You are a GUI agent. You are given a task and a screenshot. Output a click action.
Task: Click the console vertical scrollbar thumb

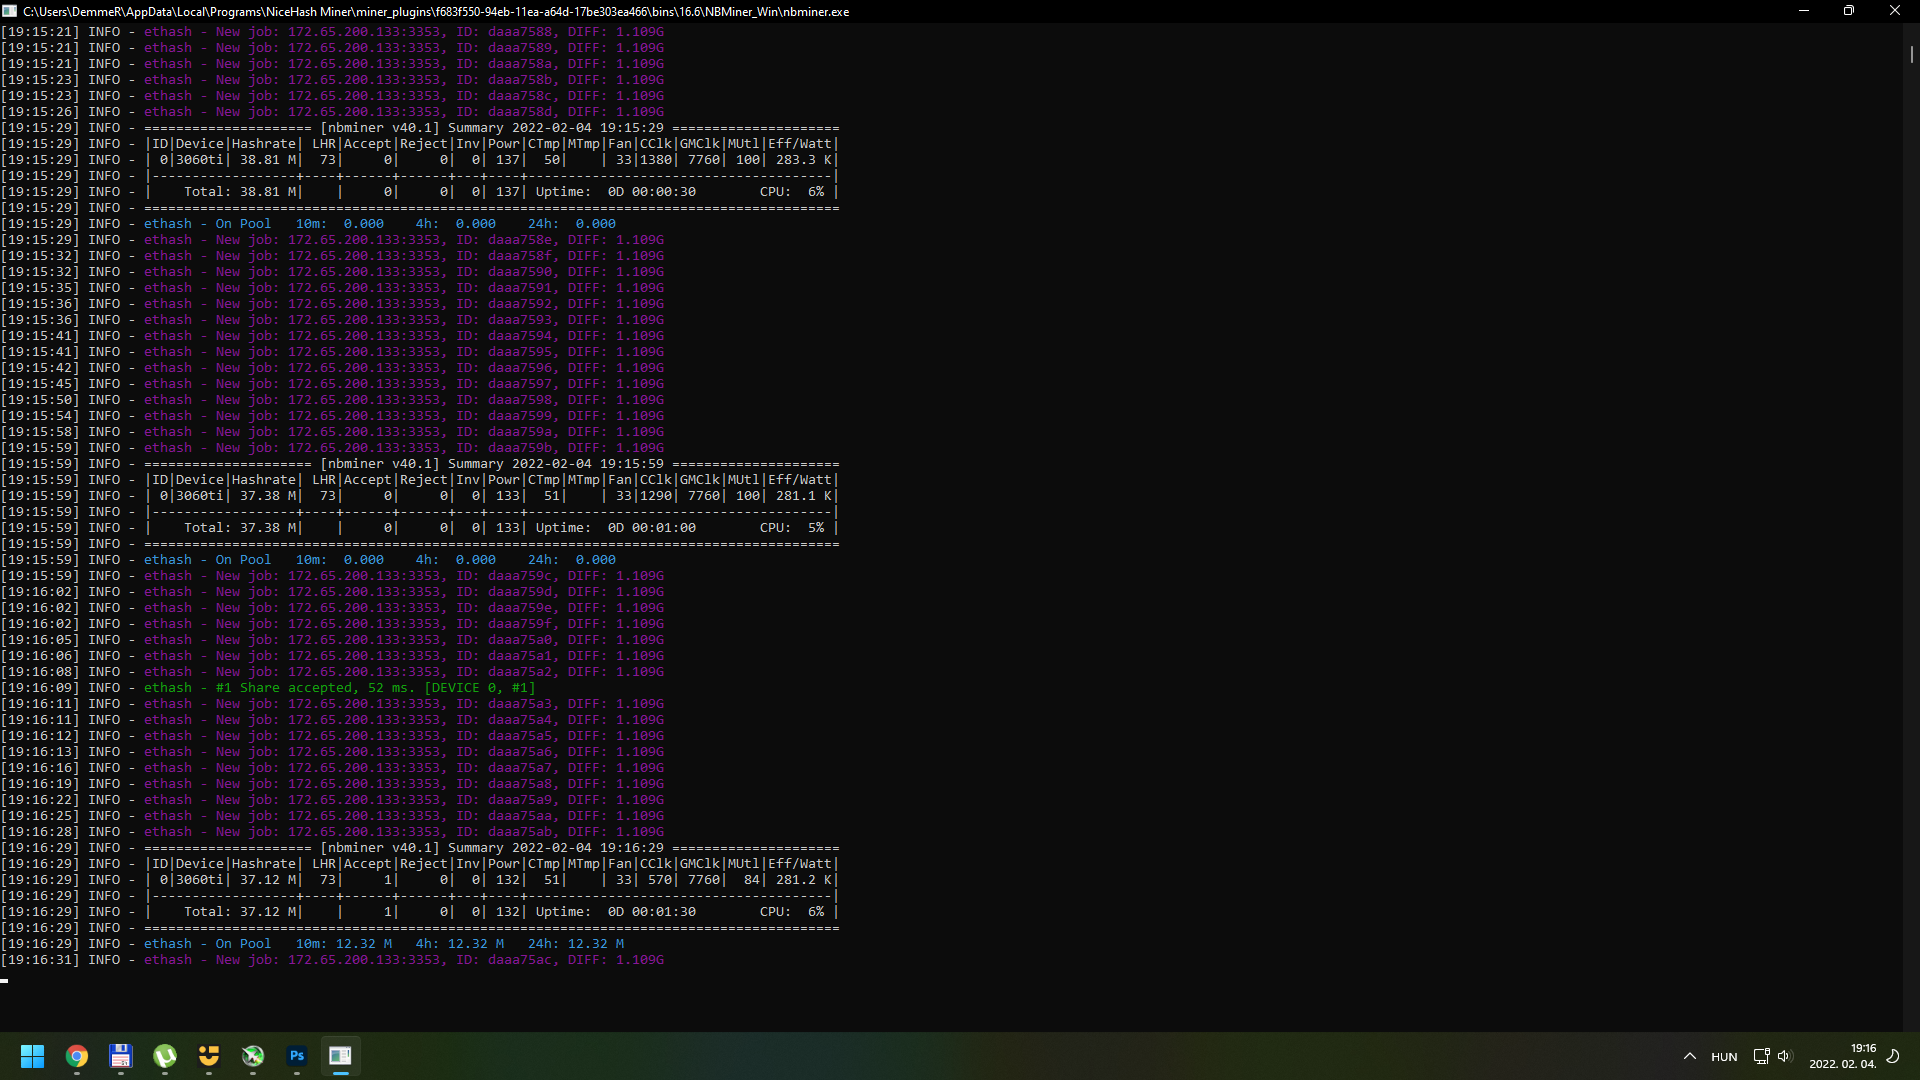pos(1911,54)
